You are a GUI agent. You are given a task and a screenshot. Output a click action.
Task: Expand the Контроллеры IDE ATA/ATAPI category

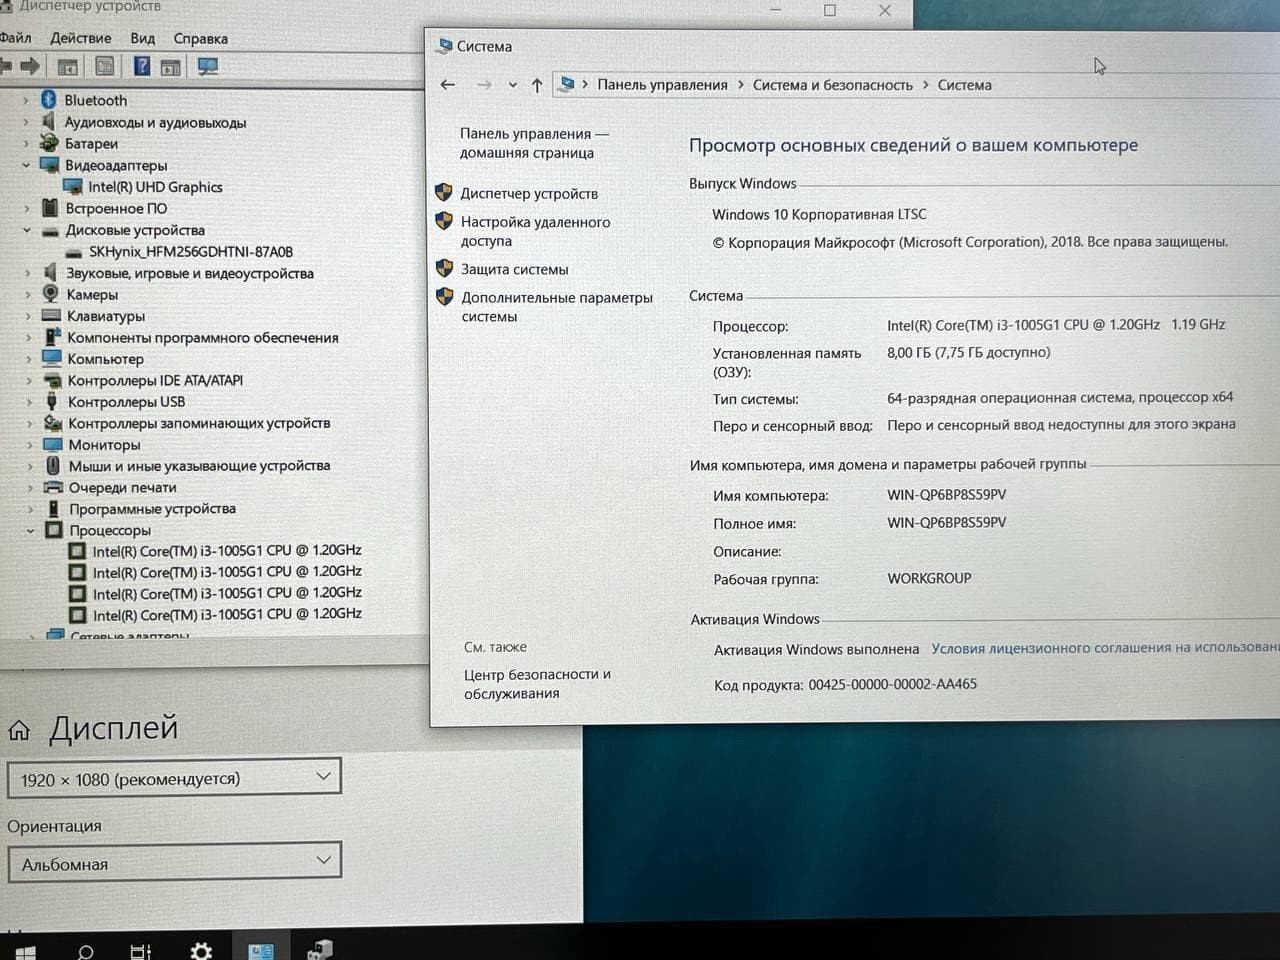coord(29,380)
